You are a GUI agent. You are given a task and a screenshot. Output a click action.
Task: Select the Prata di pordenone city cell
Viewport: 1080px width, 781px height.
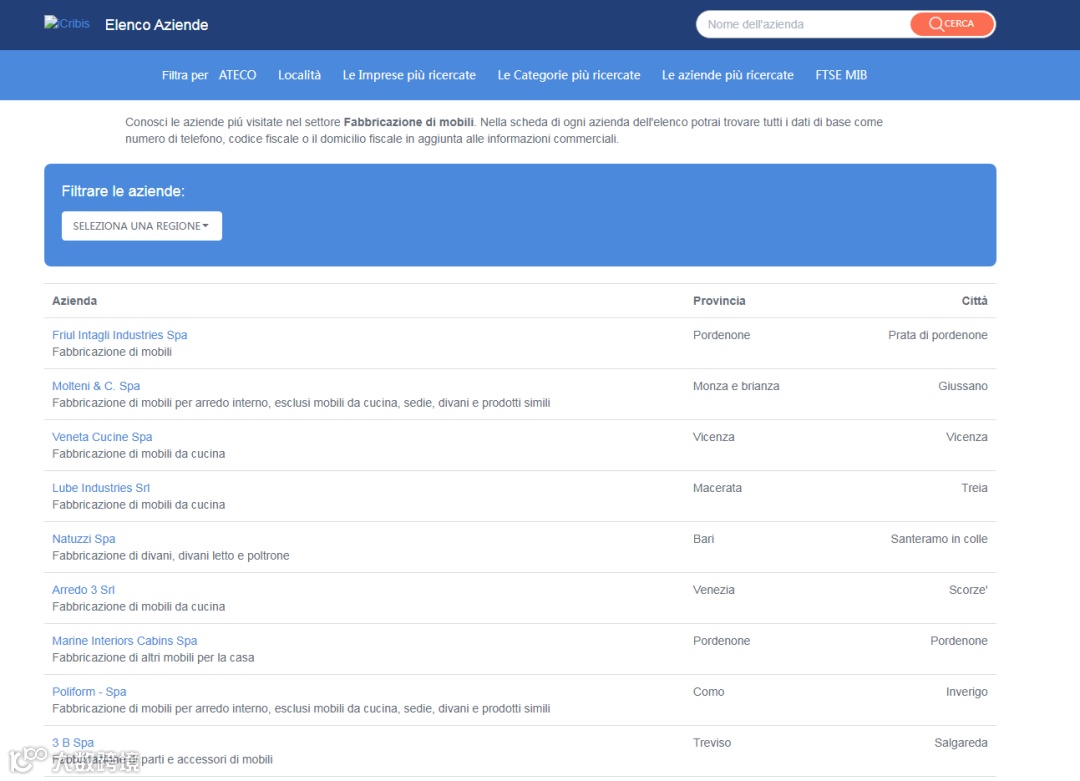tap(937, 335)
